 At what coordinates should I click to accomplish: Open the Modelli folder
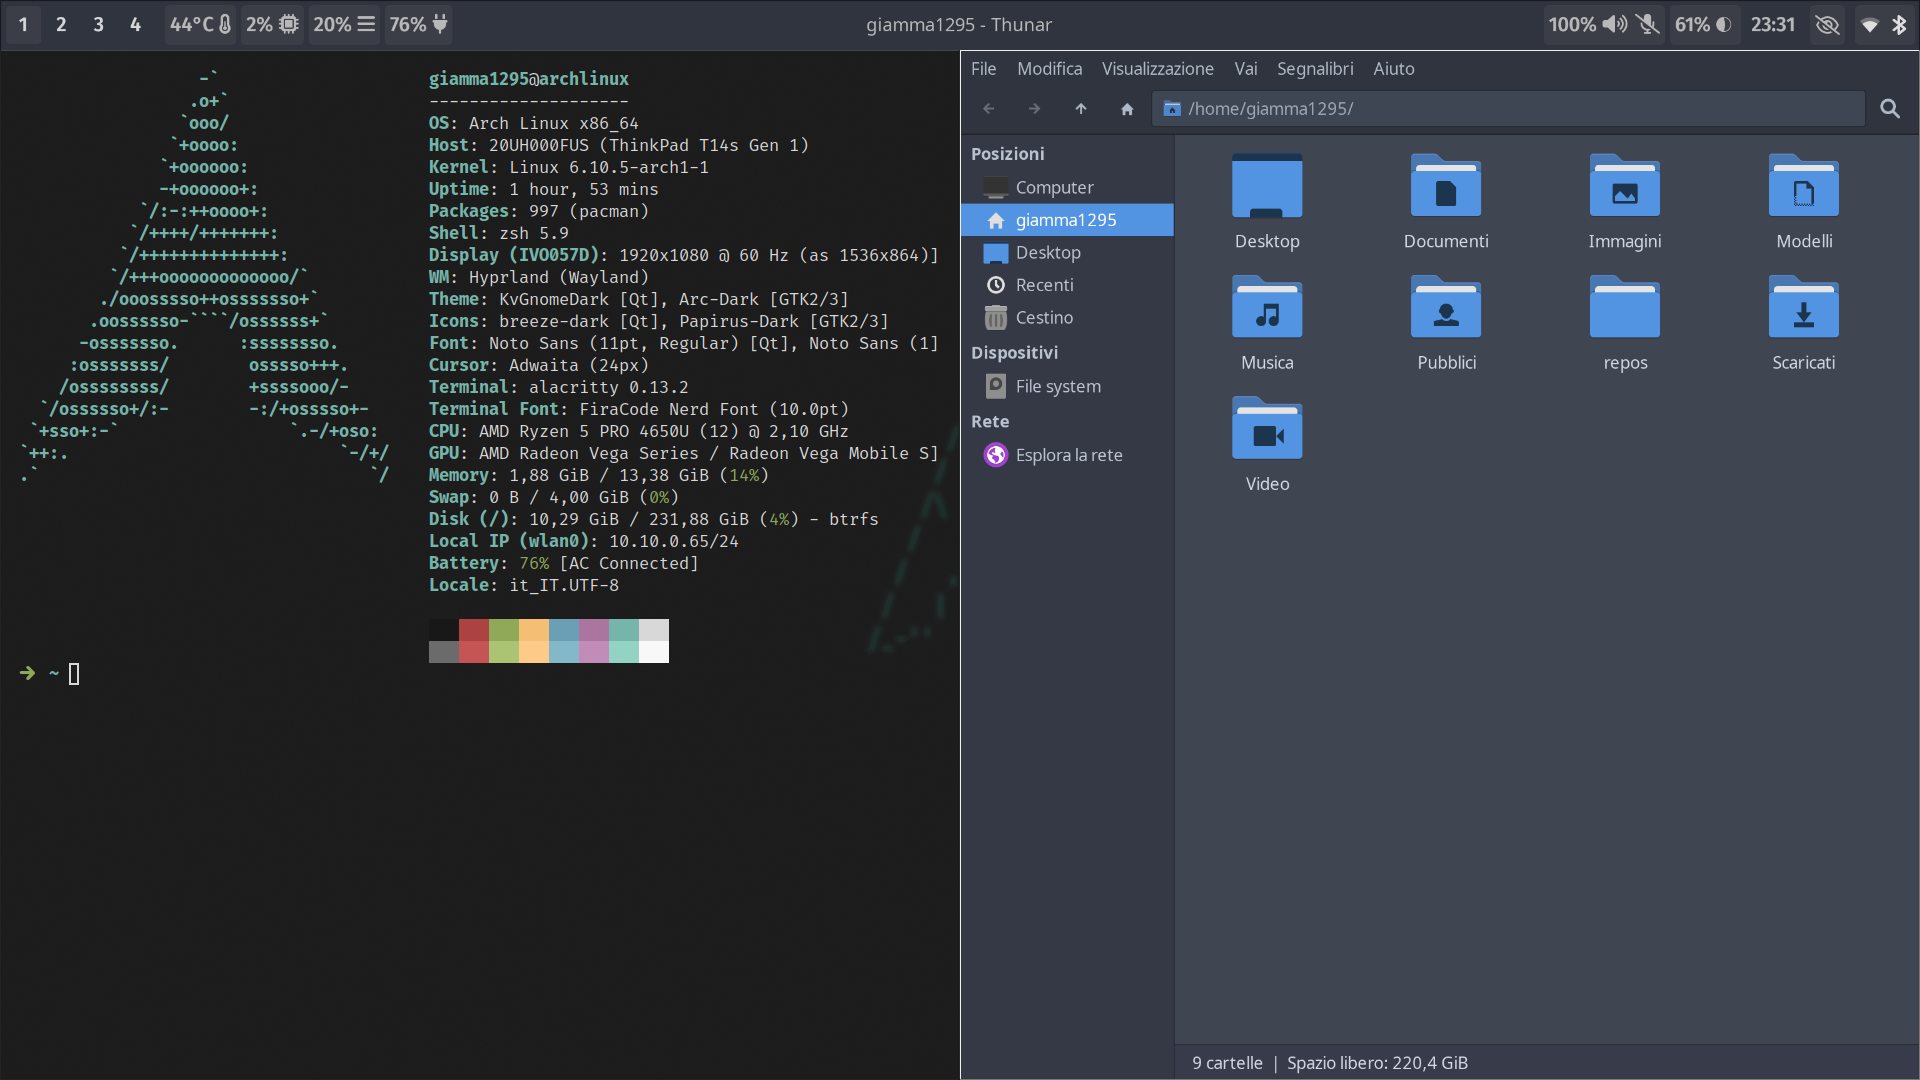pos(1804,187)
